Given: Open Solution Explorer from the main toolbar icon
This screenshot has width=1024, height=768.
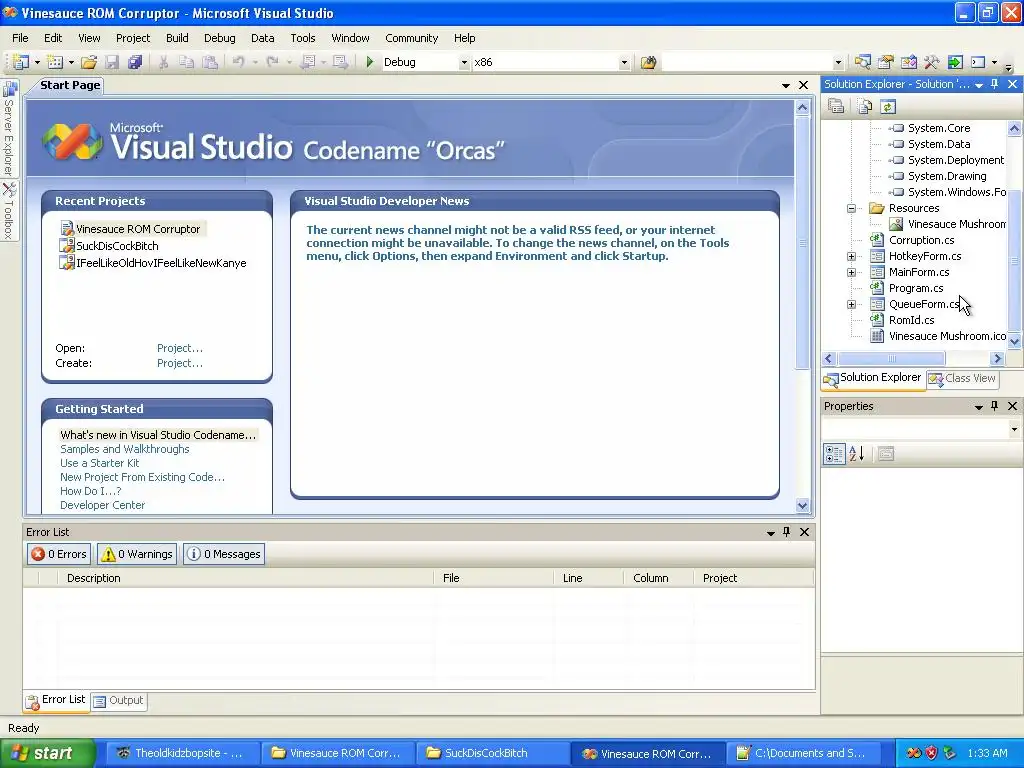Looking at the screenshot, I should (863, 62).
